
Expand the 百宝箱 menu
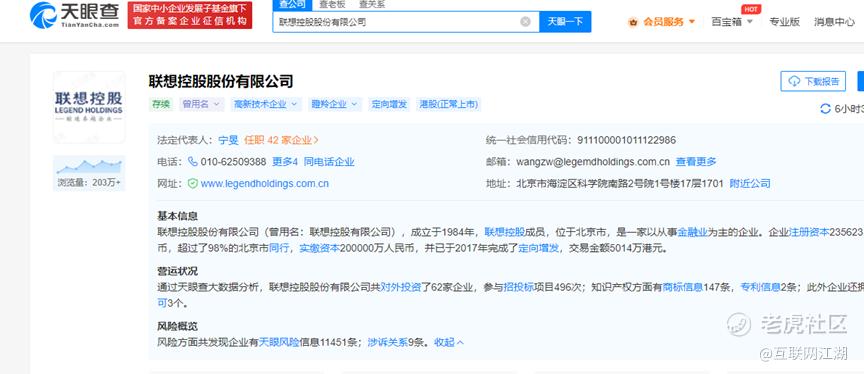pos(732,22)
